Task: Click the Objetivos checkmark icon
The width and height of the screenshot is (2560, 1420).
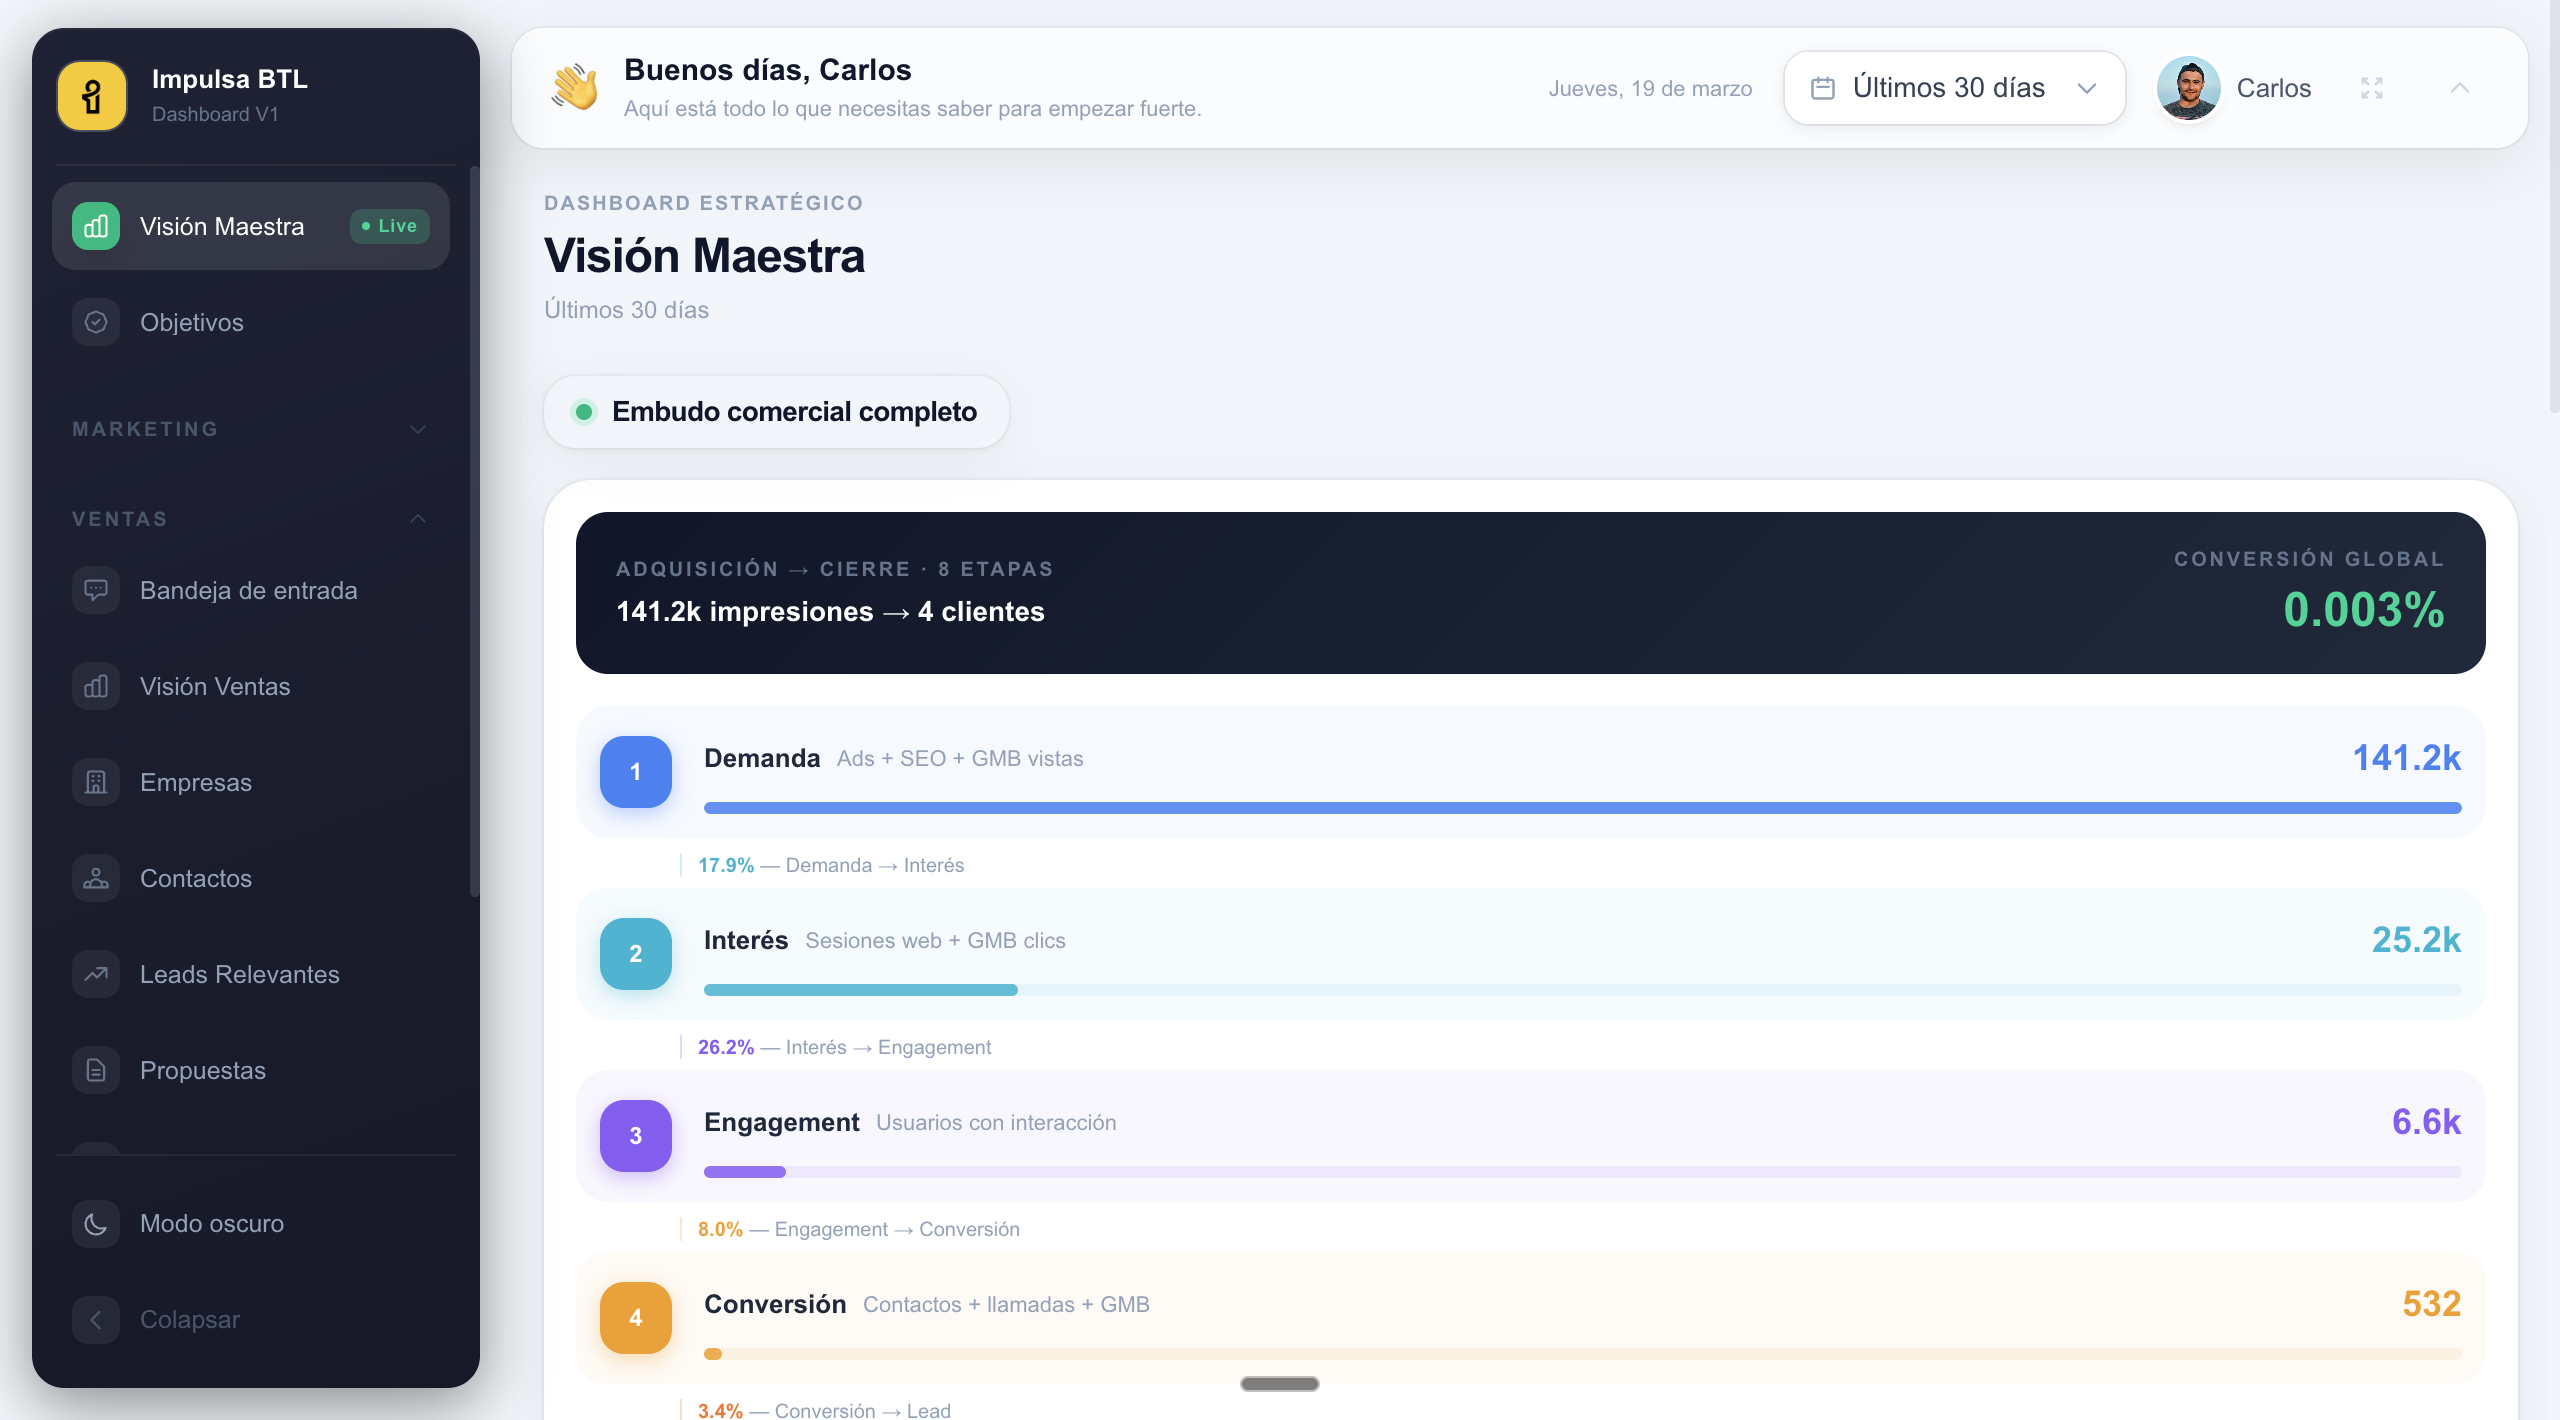Action: (95, 321)
